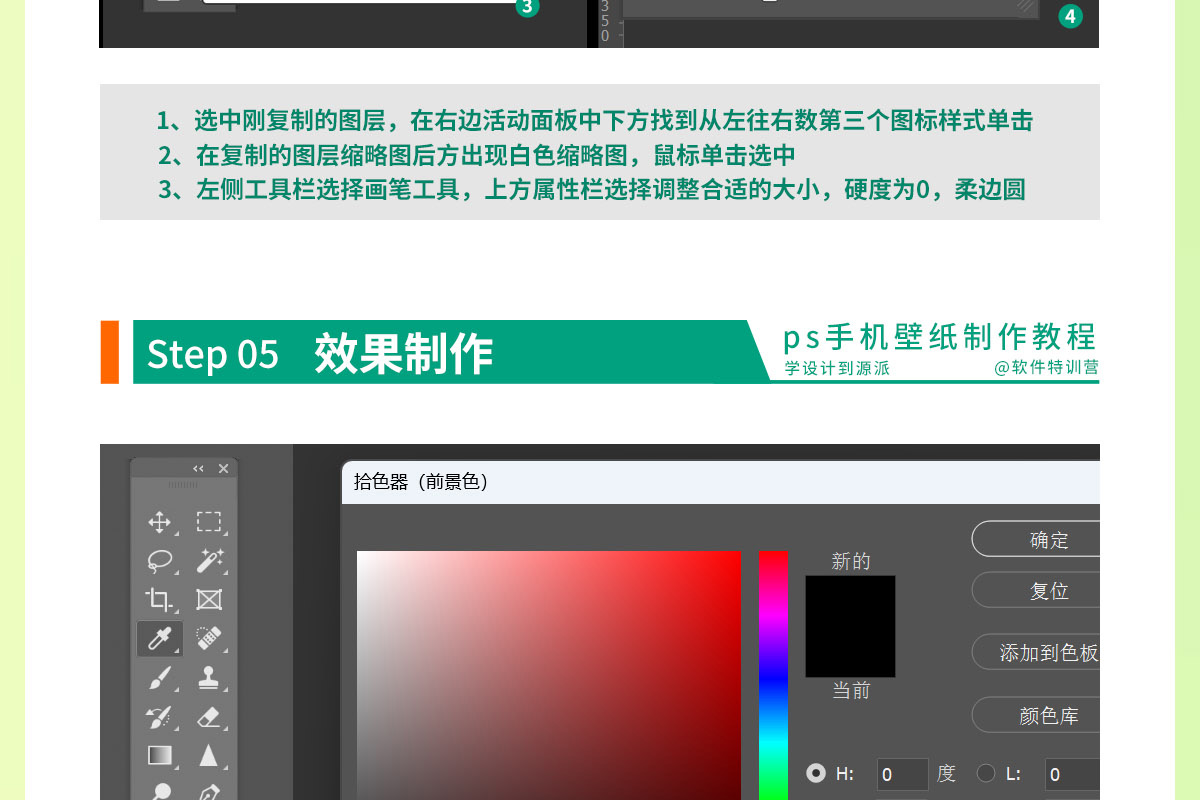1200x800 pixels.
Task: Select the Gradient tool
Action: (x=159, y=756)
